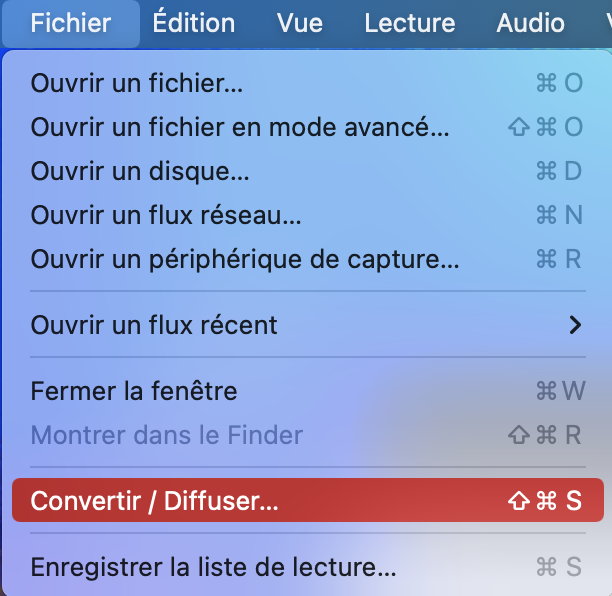Click the ⌘N shortcut beside Ouvrir un flux réseau
This screenshot has width=612, height=596.
tap(559, 215)
